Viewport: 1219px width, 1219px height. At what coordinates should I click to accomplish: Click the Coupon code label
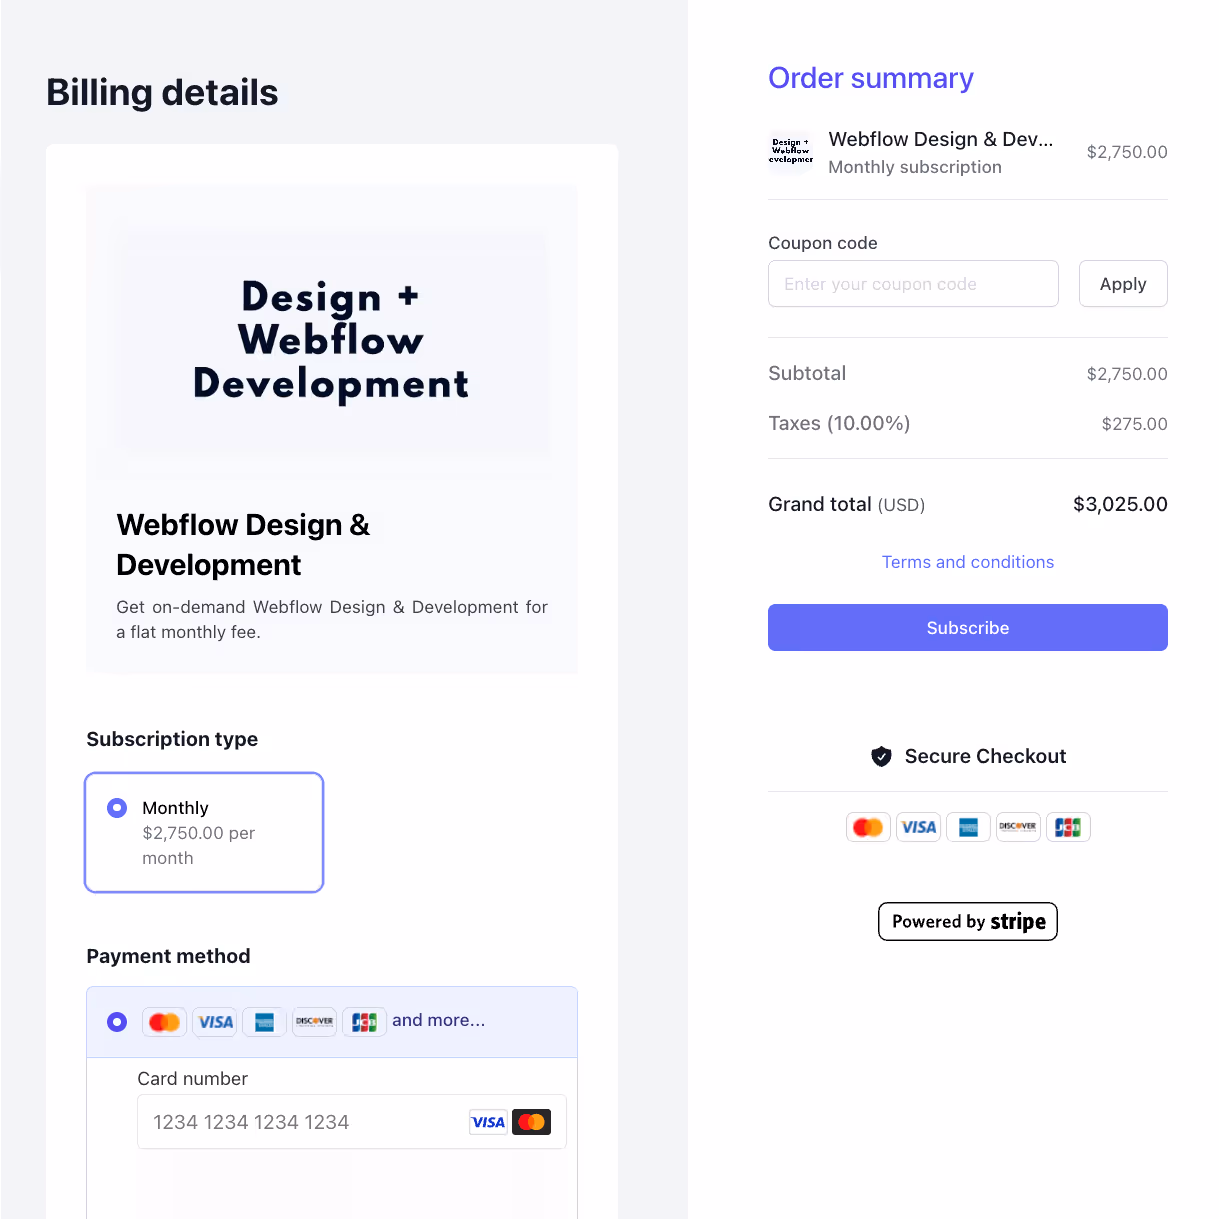click(823, 243)
